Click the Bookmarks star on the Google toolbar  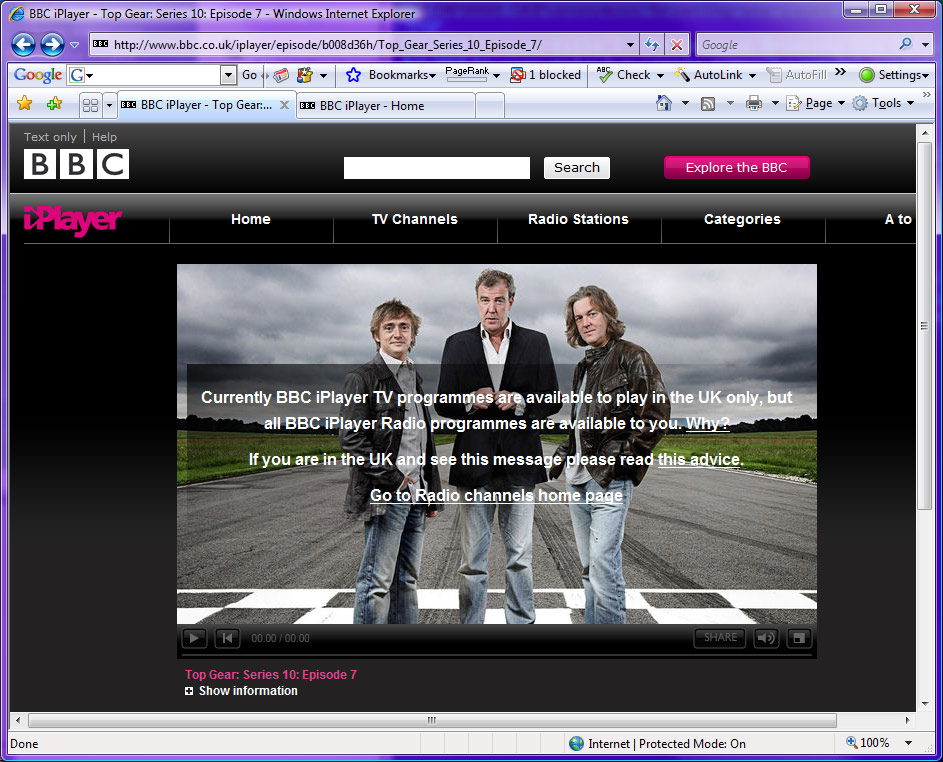click(354, 75)
